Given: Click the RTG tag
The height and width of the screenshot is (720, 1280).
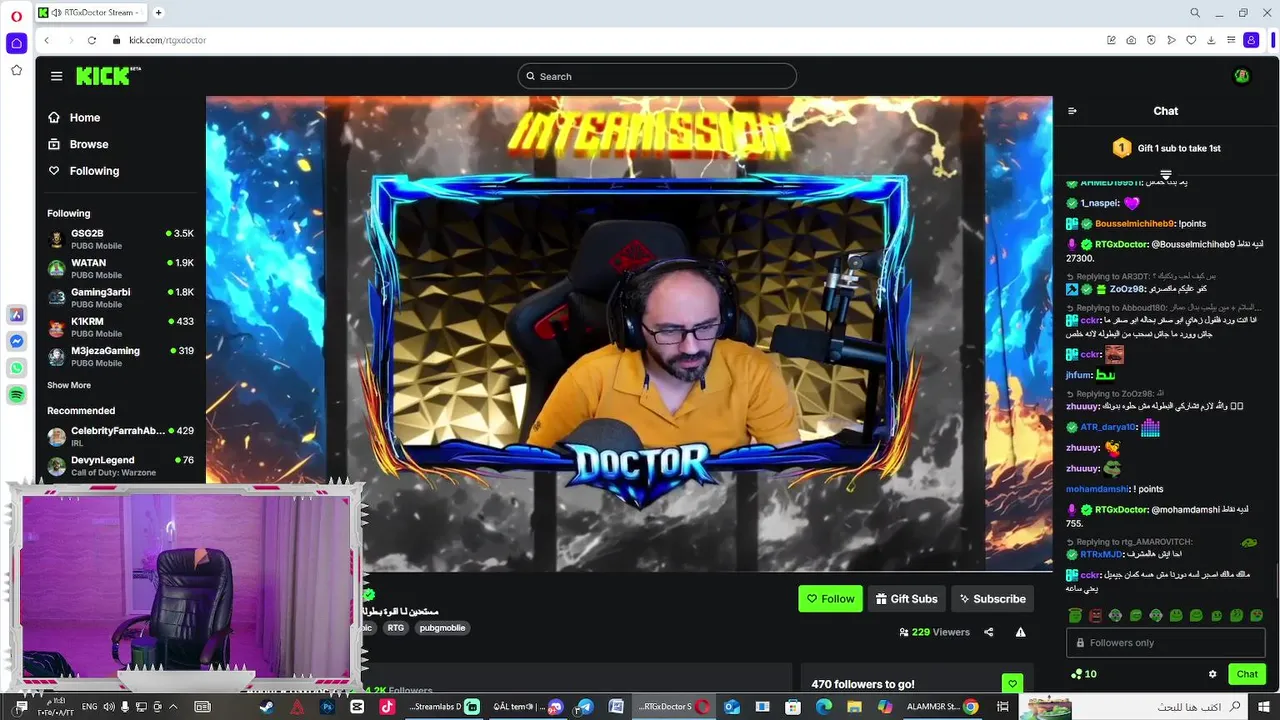Looking at the screenshot, I should pos(396,628).
